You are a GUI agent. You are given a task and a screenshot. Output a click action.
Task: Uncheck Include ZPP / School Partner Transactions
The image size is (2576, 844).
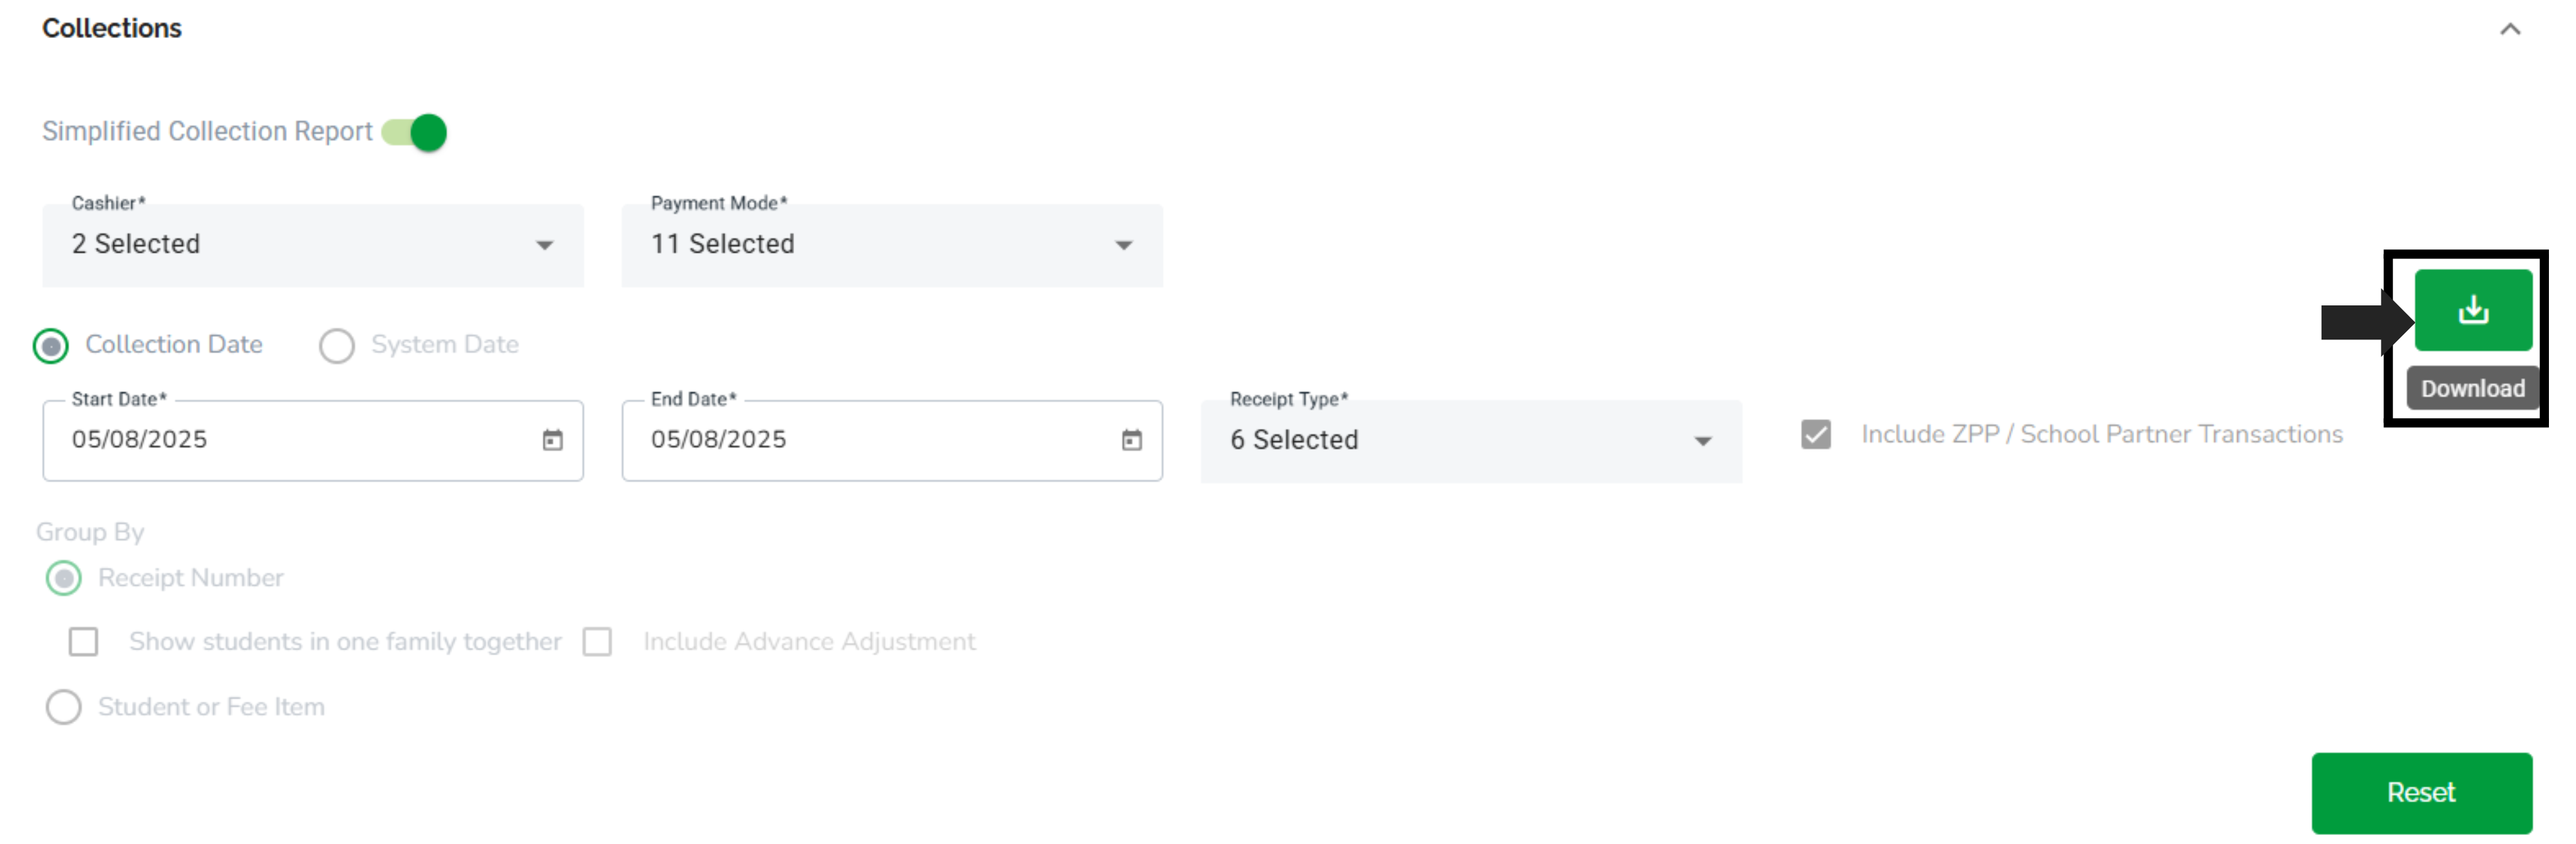pyautogui.click(x=1815, y=434)
